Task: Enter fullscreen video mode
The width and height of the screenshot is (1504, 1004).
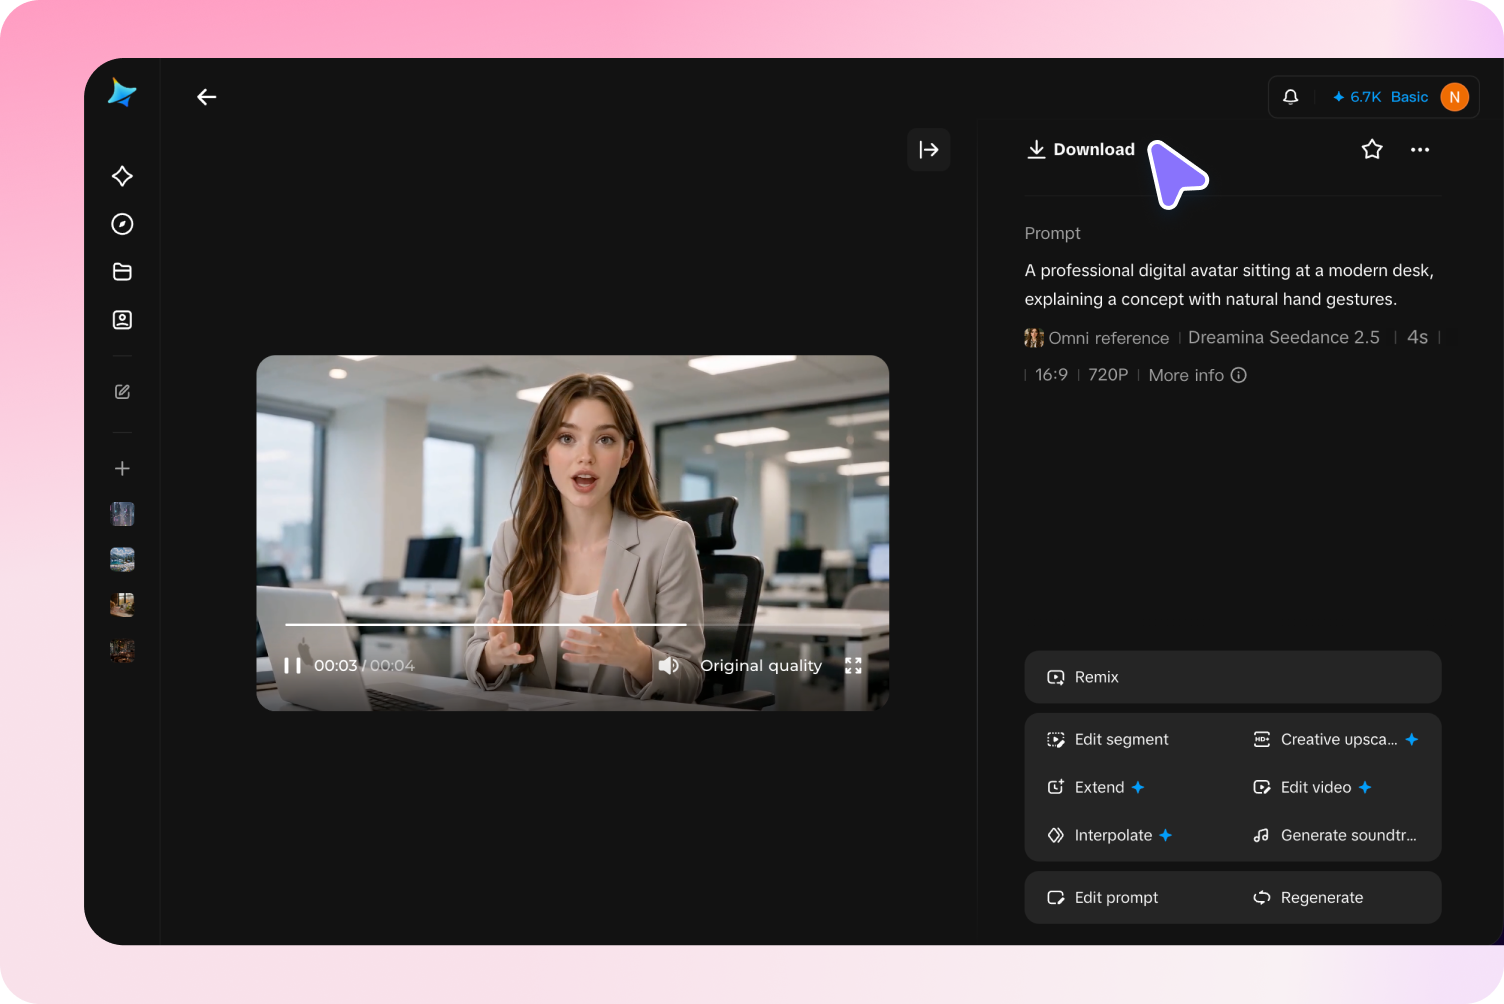Action: pyautogui.click(x=853, y=666)
